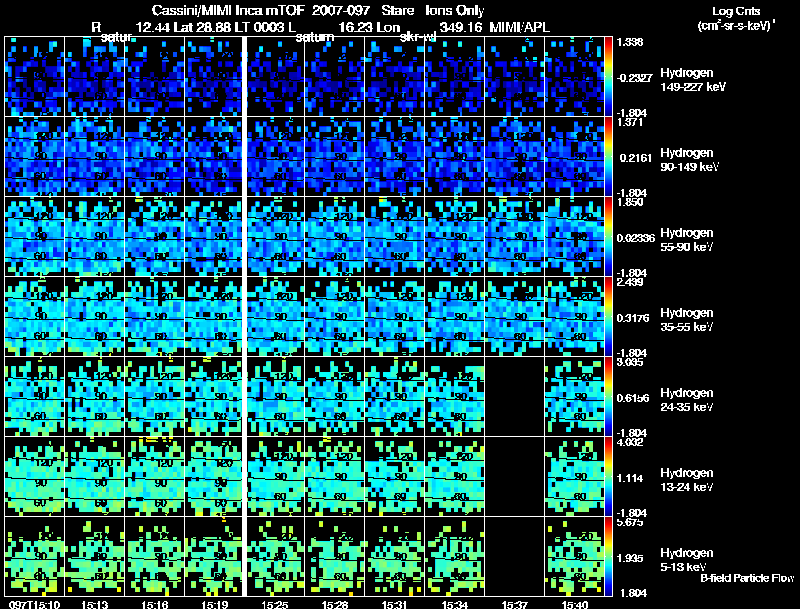
Task: Open the 24-35 keV image panel at 15:31
Action: 395,397
